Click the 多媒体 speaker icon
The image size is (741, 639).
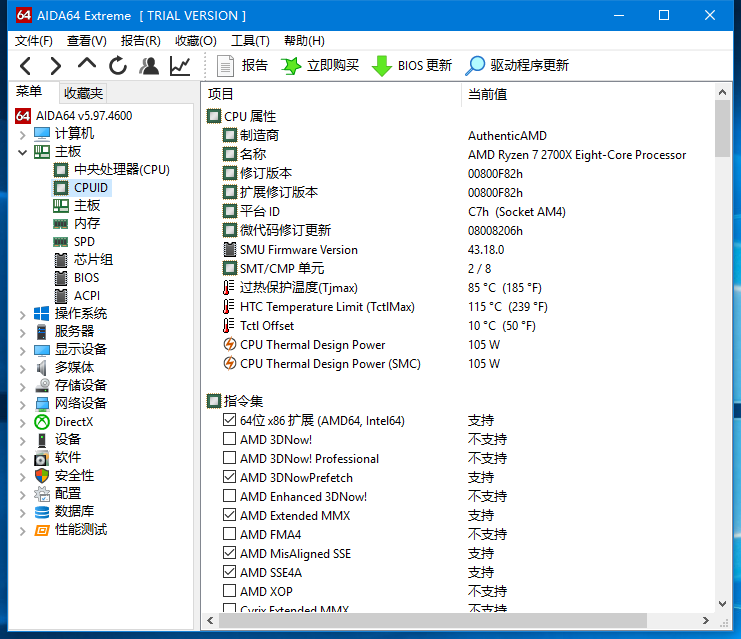[x=42, y=367]
